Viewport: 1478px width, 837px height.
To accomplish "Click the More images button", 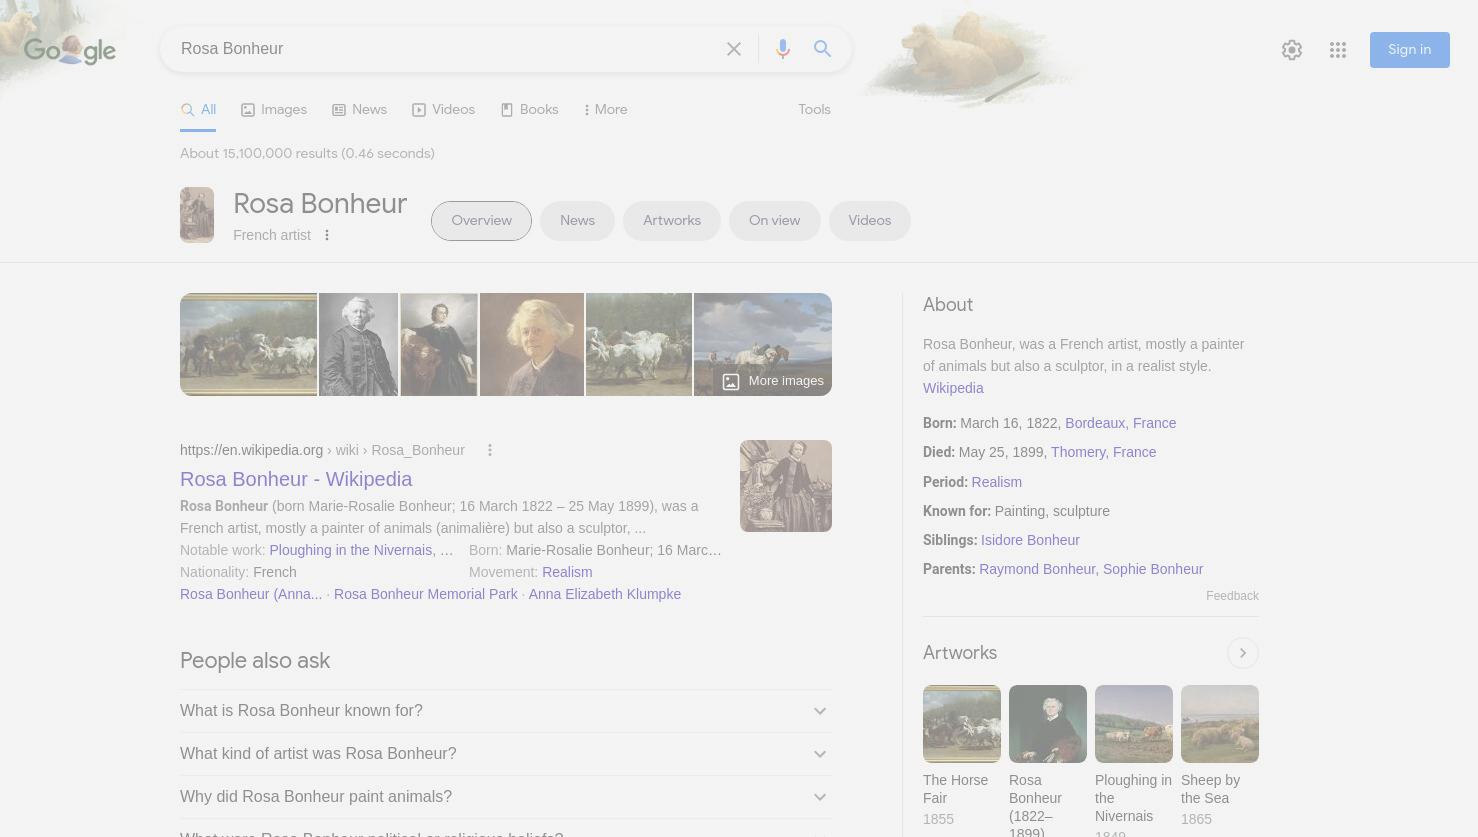I will pos(773,381).
